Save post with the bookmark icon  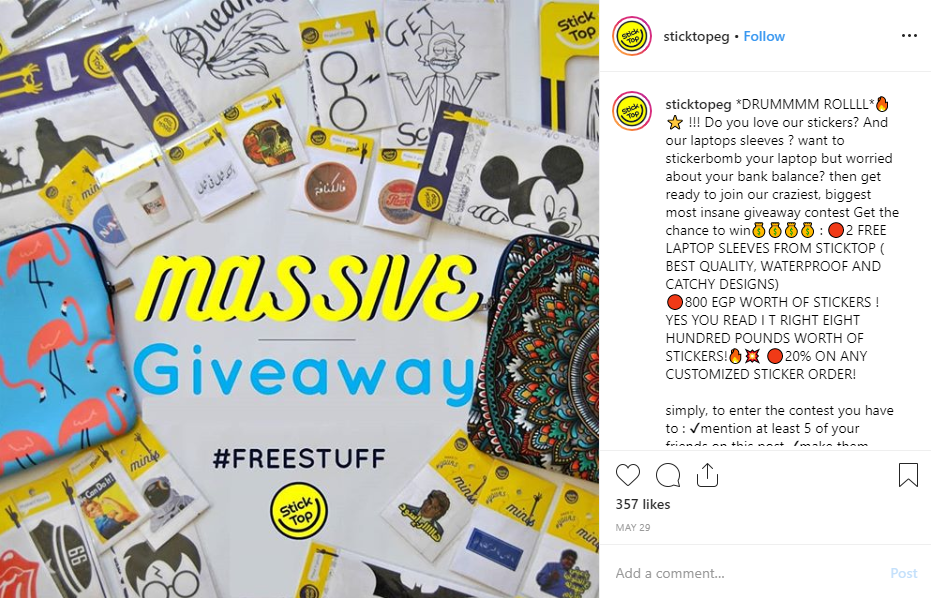[908, 475]
